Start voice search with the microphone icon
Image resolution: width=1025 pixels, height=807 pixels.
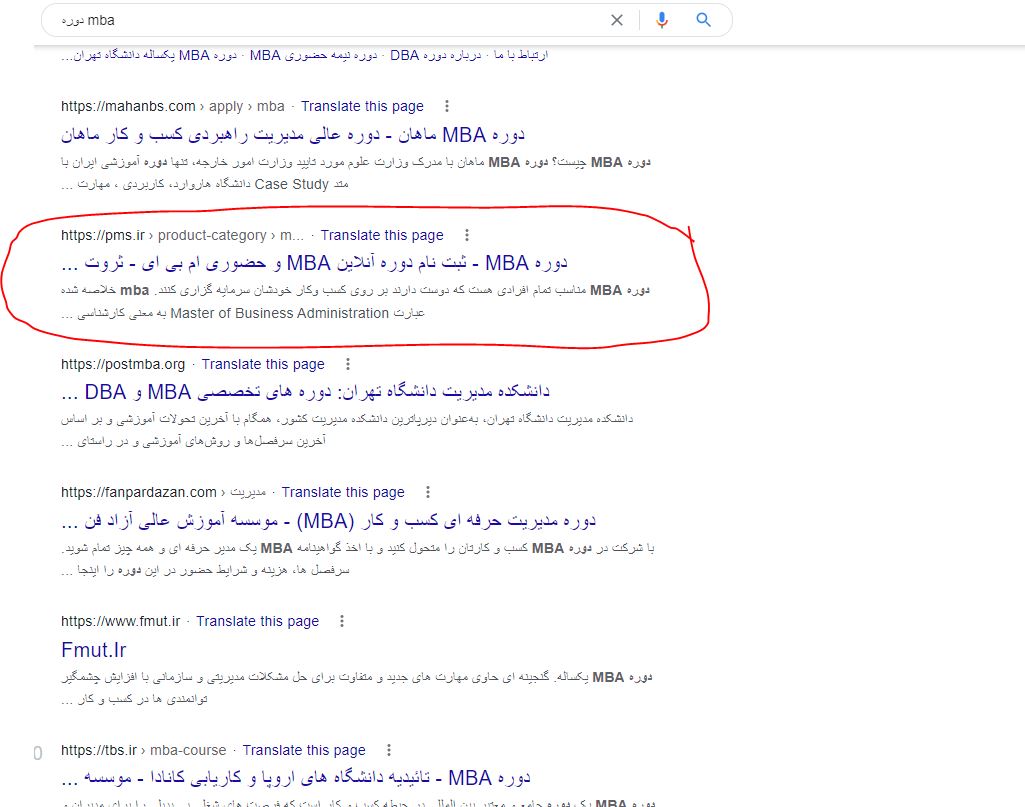point(662,20)
